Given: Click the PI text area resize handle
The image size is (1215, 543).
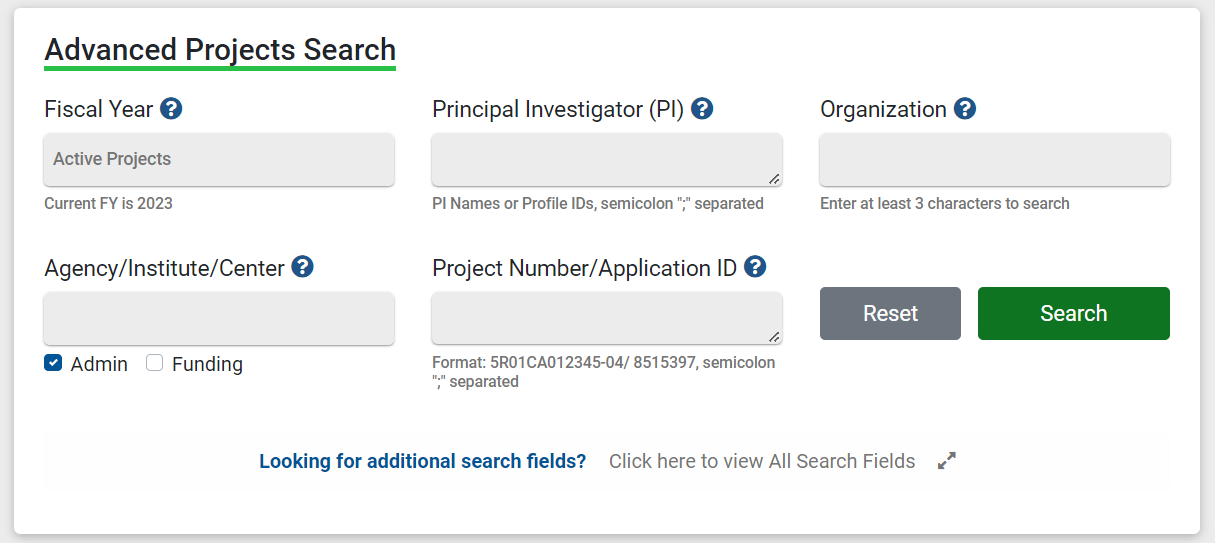Looking at the screenshot, I should 774,178.
